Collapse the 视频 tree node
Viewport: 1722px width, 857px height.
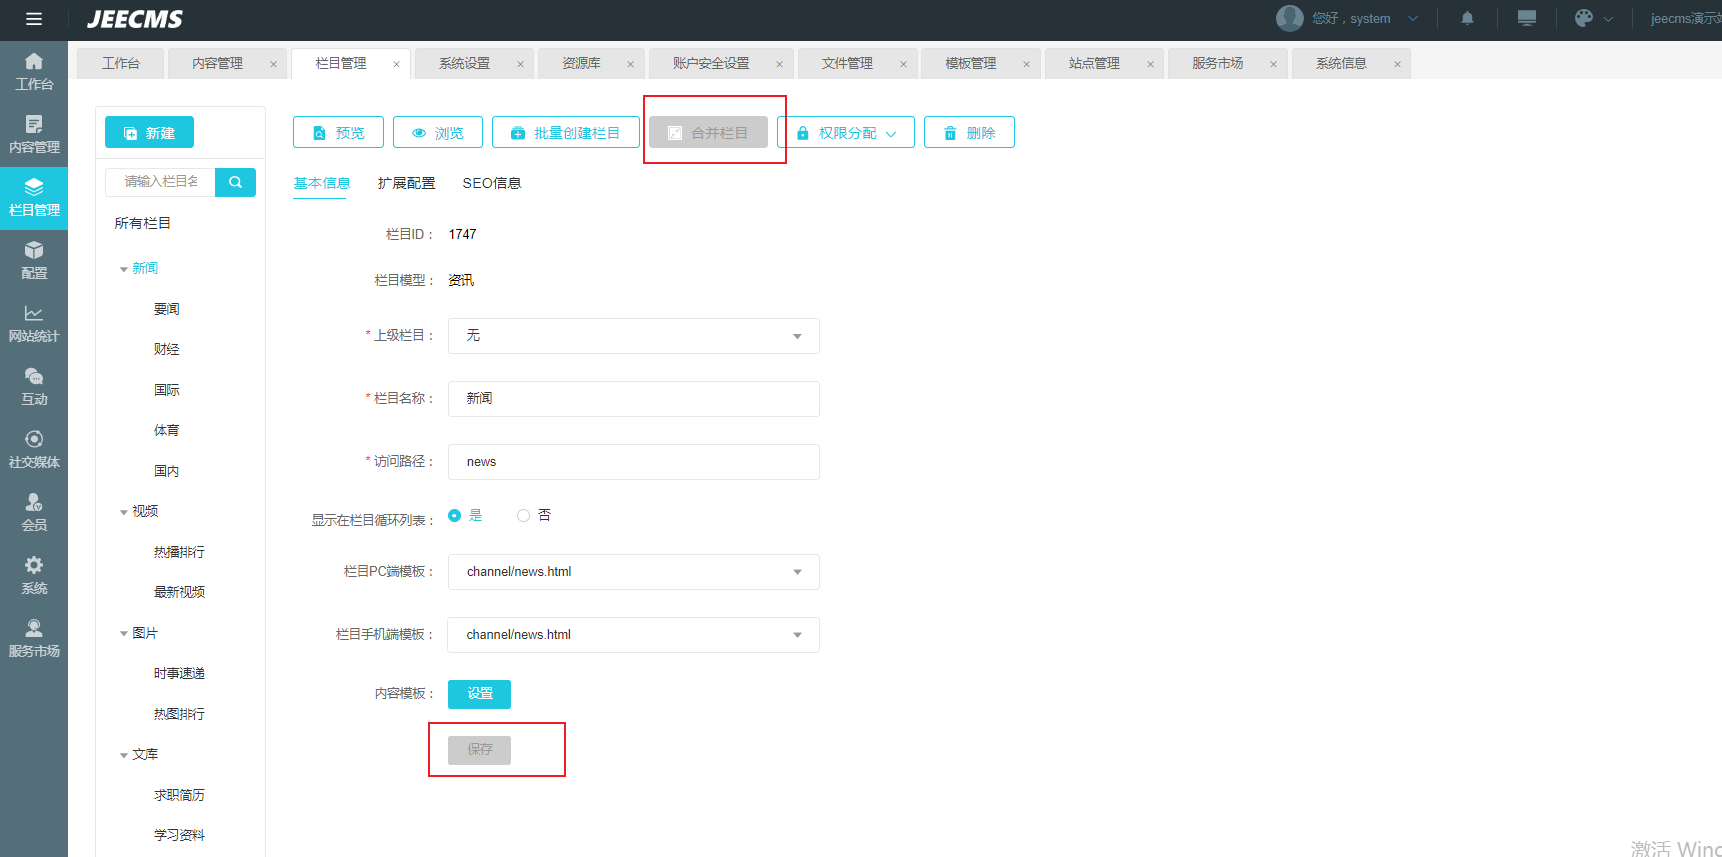coord(124,512)
